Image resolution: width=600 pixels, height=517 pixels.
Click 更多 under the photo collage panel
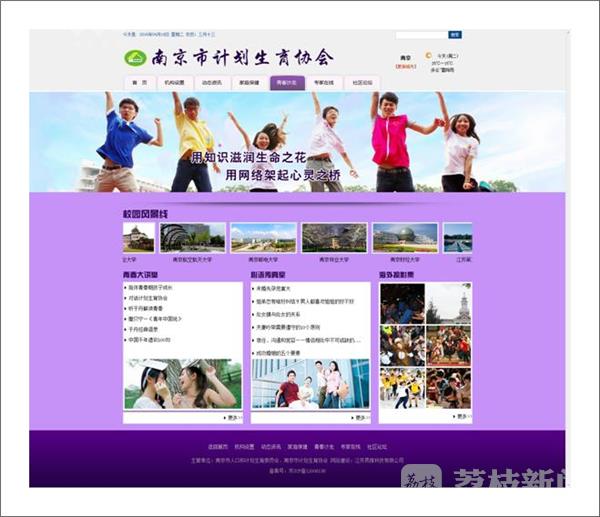pos(462,417)
